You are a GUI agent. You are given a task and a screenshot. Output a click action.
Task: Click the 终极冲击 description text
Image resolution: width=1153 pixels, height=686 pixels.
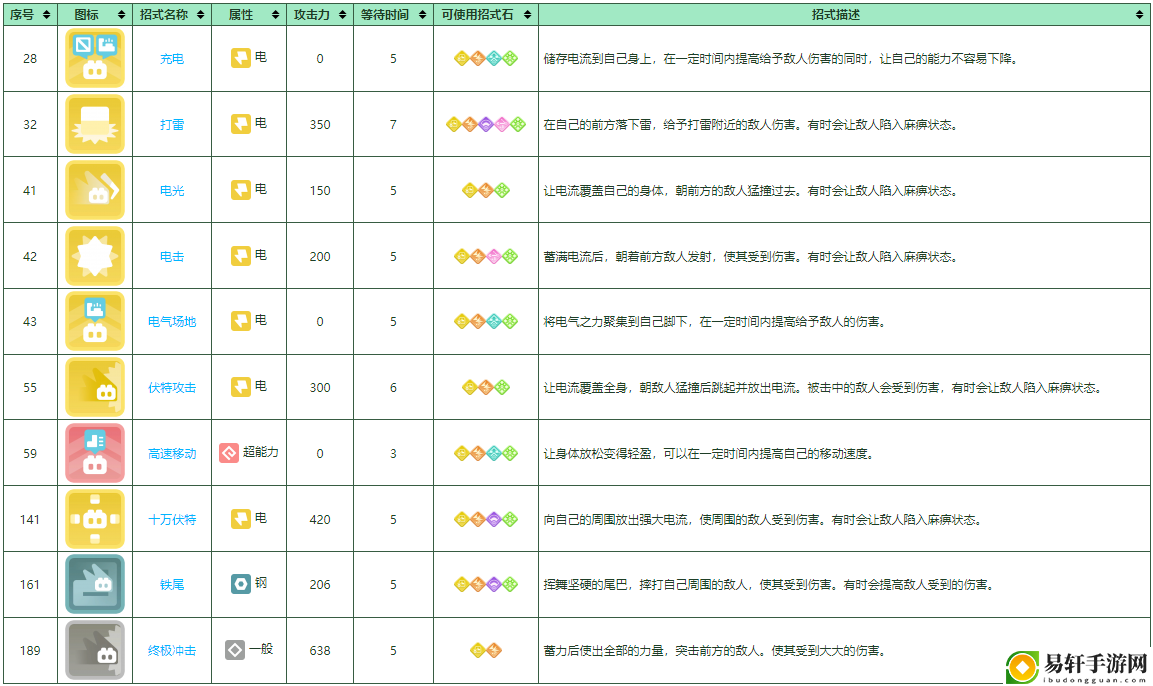click(715, 651)
